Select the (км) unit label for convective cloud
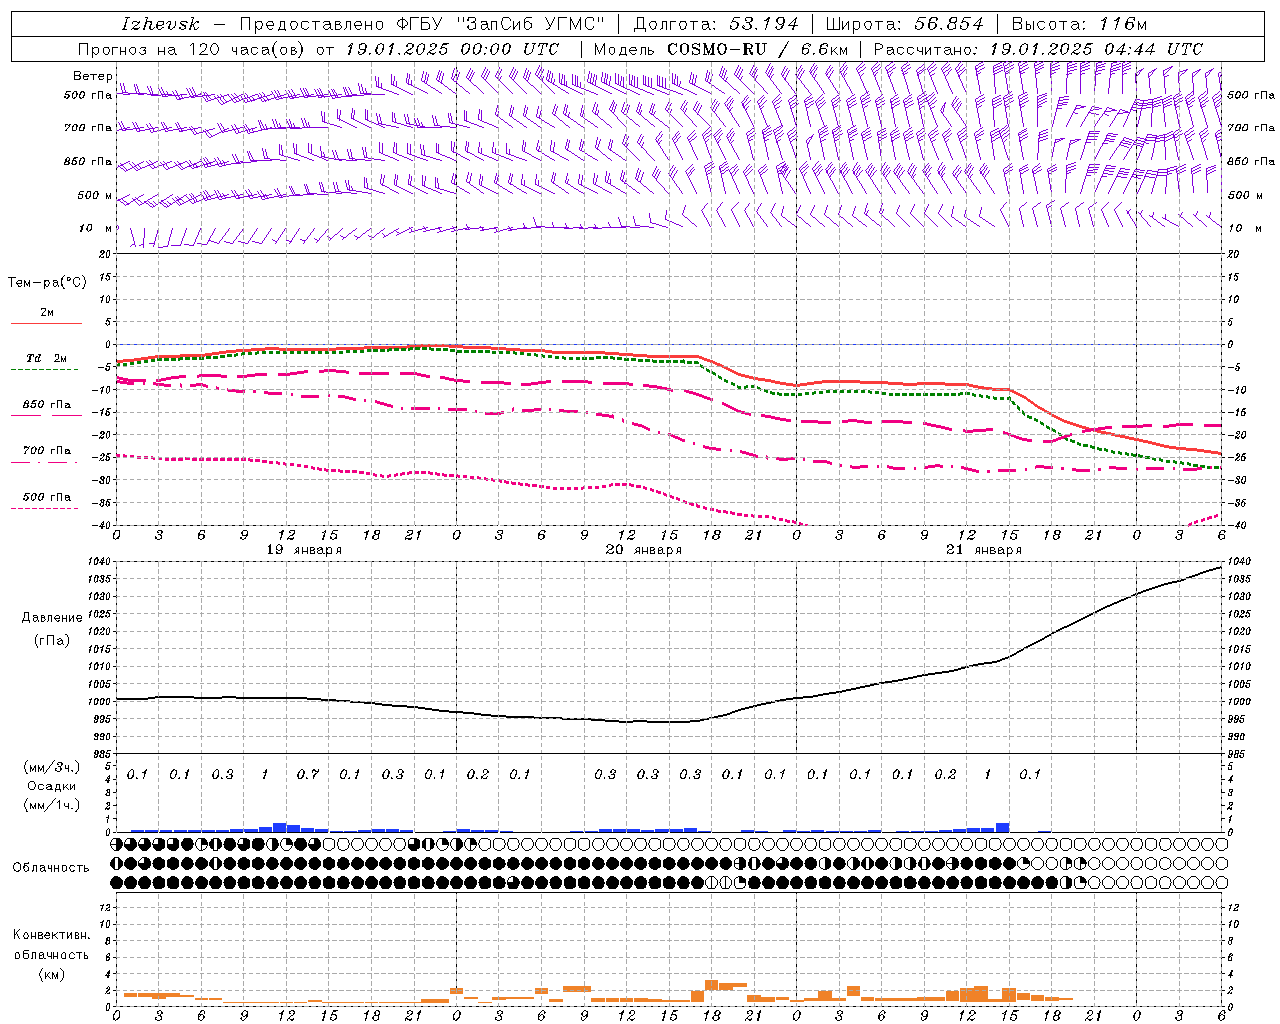Screen dimensions: 1280x1024 pos(51,974)
